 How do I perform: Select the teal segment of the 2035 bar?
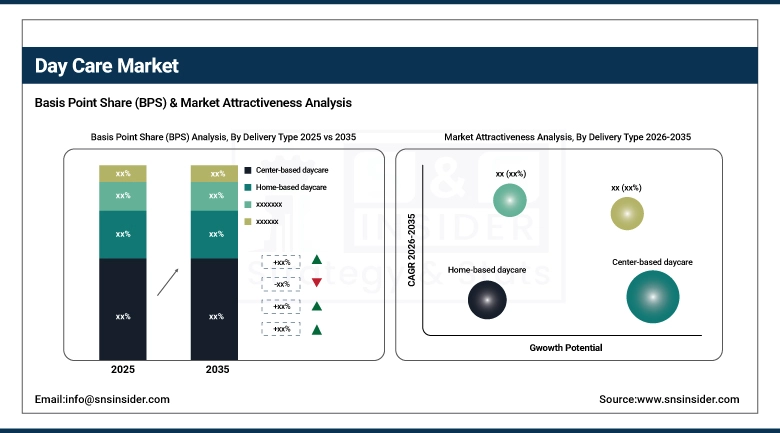click(x=215, y=235)
